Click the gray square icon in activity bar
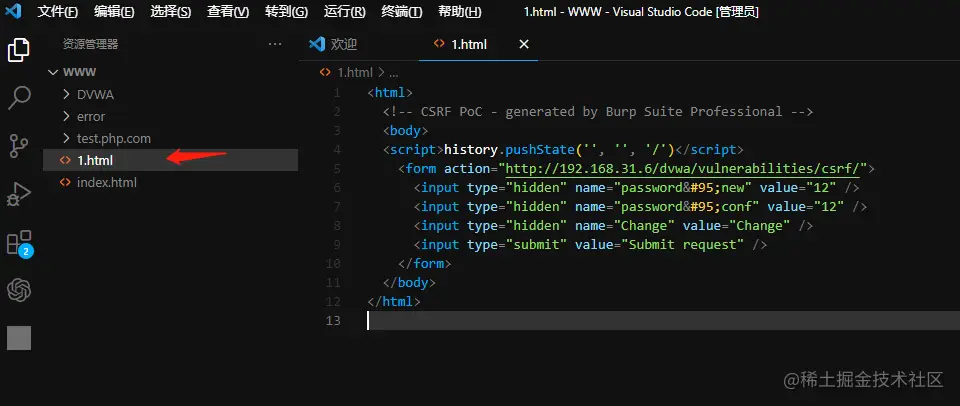This screenshot has width=960, height=406. point(18,338)
